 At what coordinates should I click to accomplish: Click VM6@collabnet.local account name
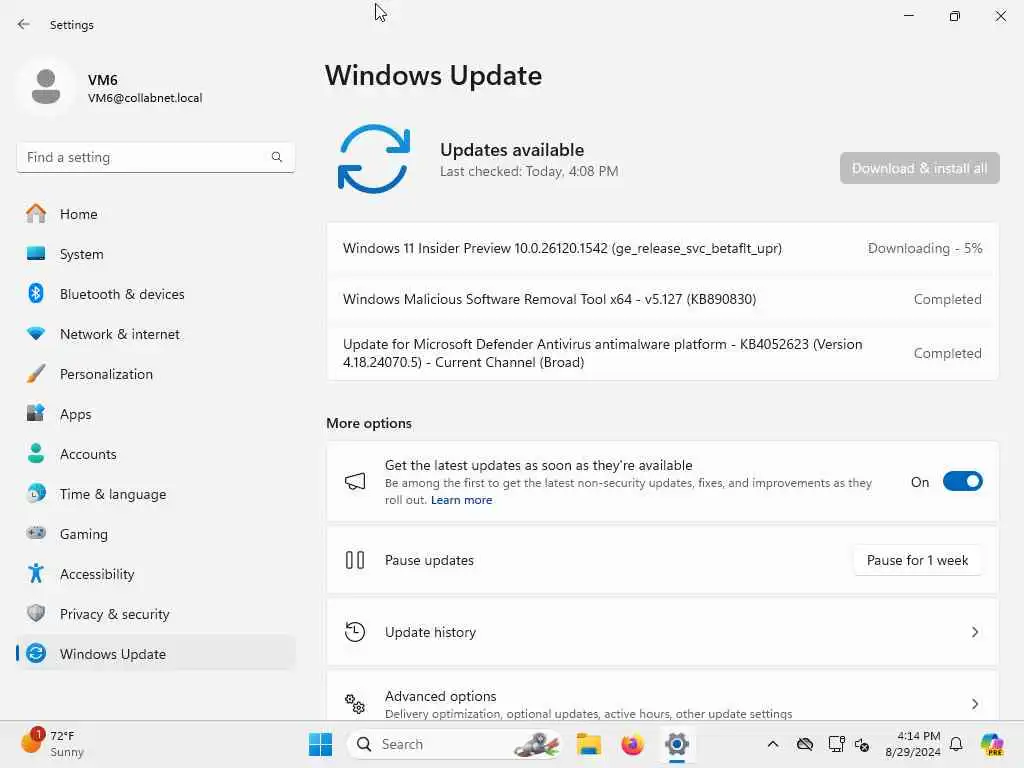[145, 98]
